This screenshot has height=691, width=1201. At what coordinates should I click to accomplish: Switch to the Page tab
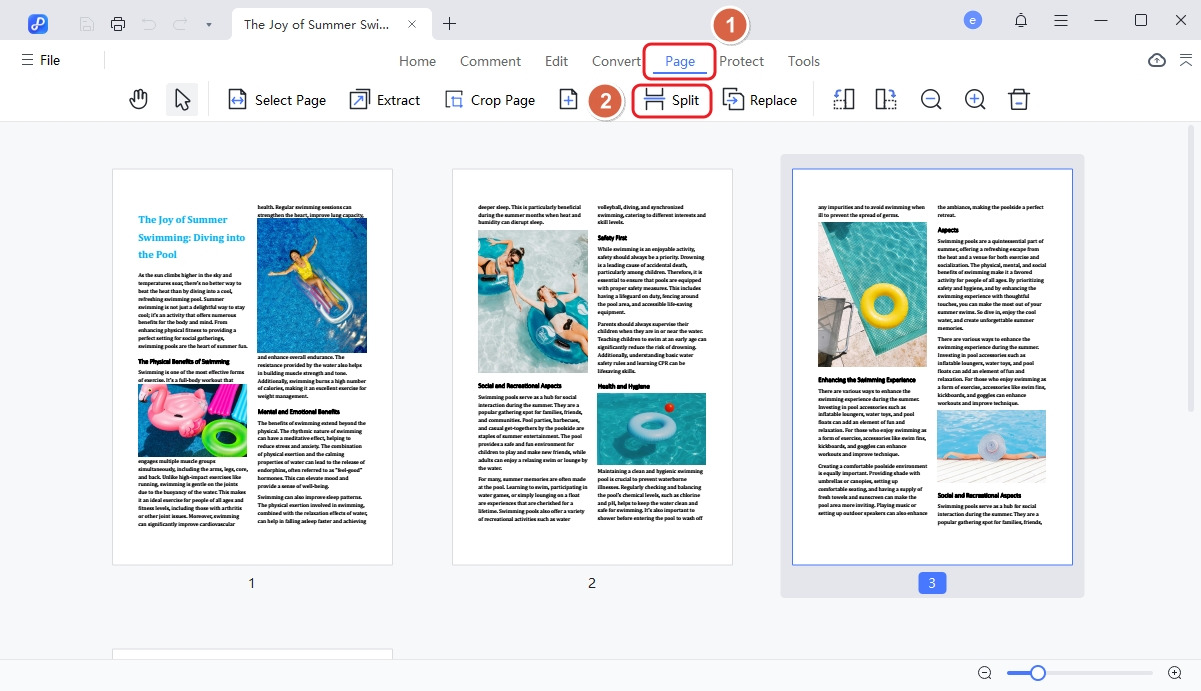click(680, 61)
